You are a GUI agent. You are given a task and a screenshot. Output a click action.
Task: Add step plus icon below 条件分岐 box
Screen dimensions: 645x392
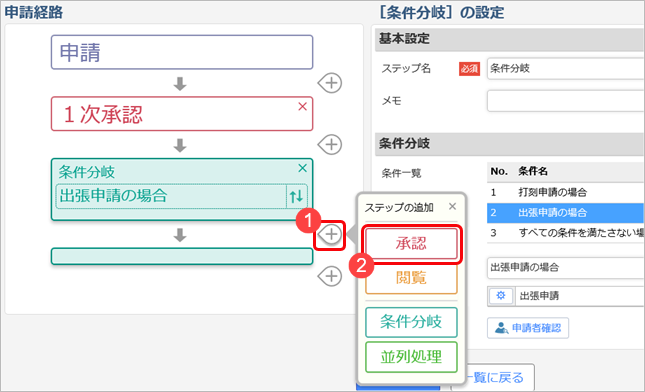[x=330, y=234]
